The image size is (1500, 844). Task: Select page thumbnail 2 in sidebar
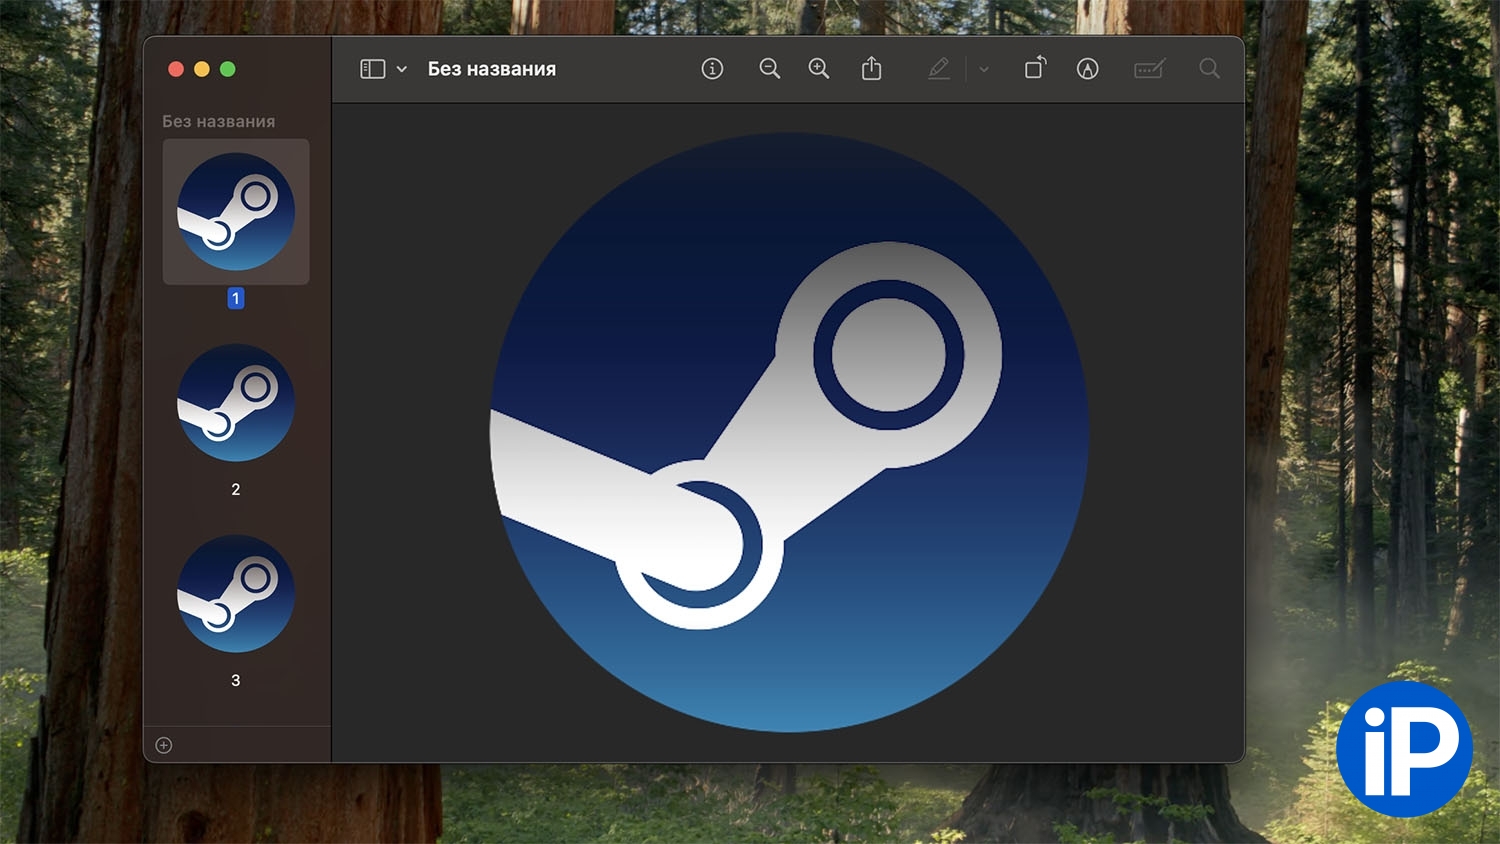click(x=236, y=403)
